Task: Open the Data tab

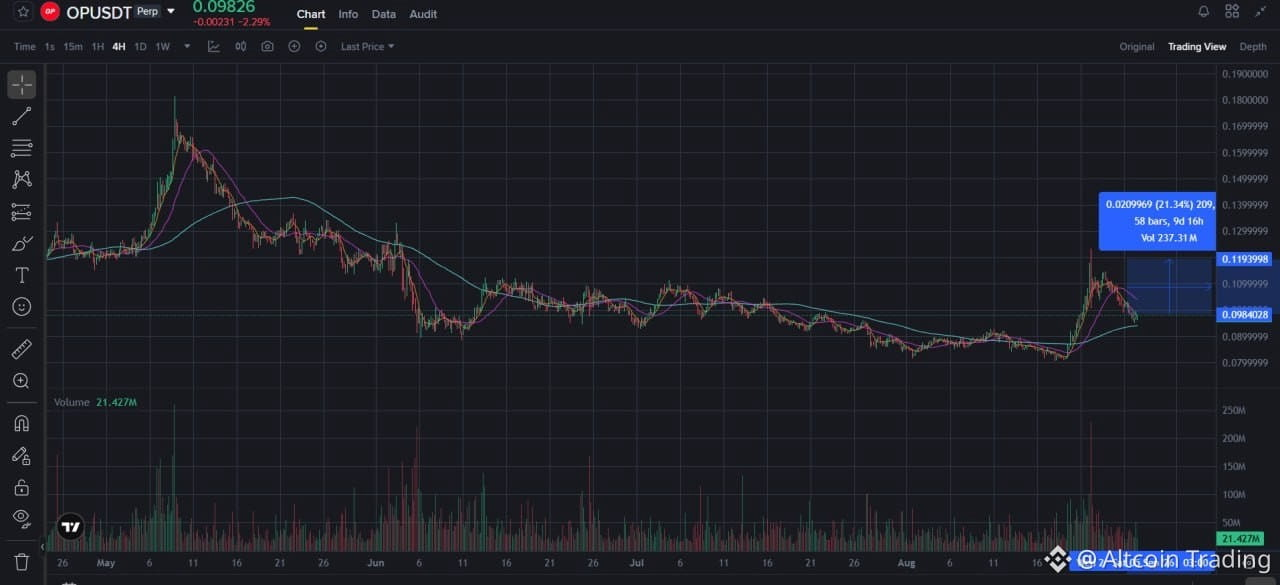Action: click(x=383, y=14)
